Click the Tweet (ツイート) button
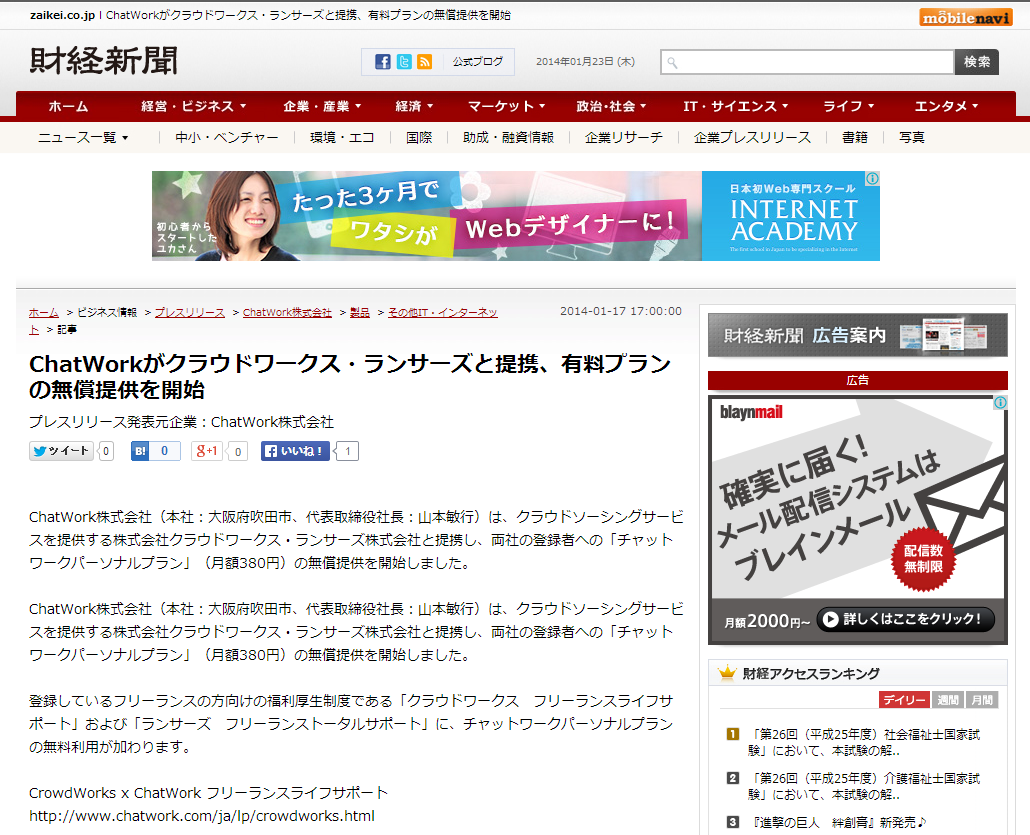 [x=61, y=451]
